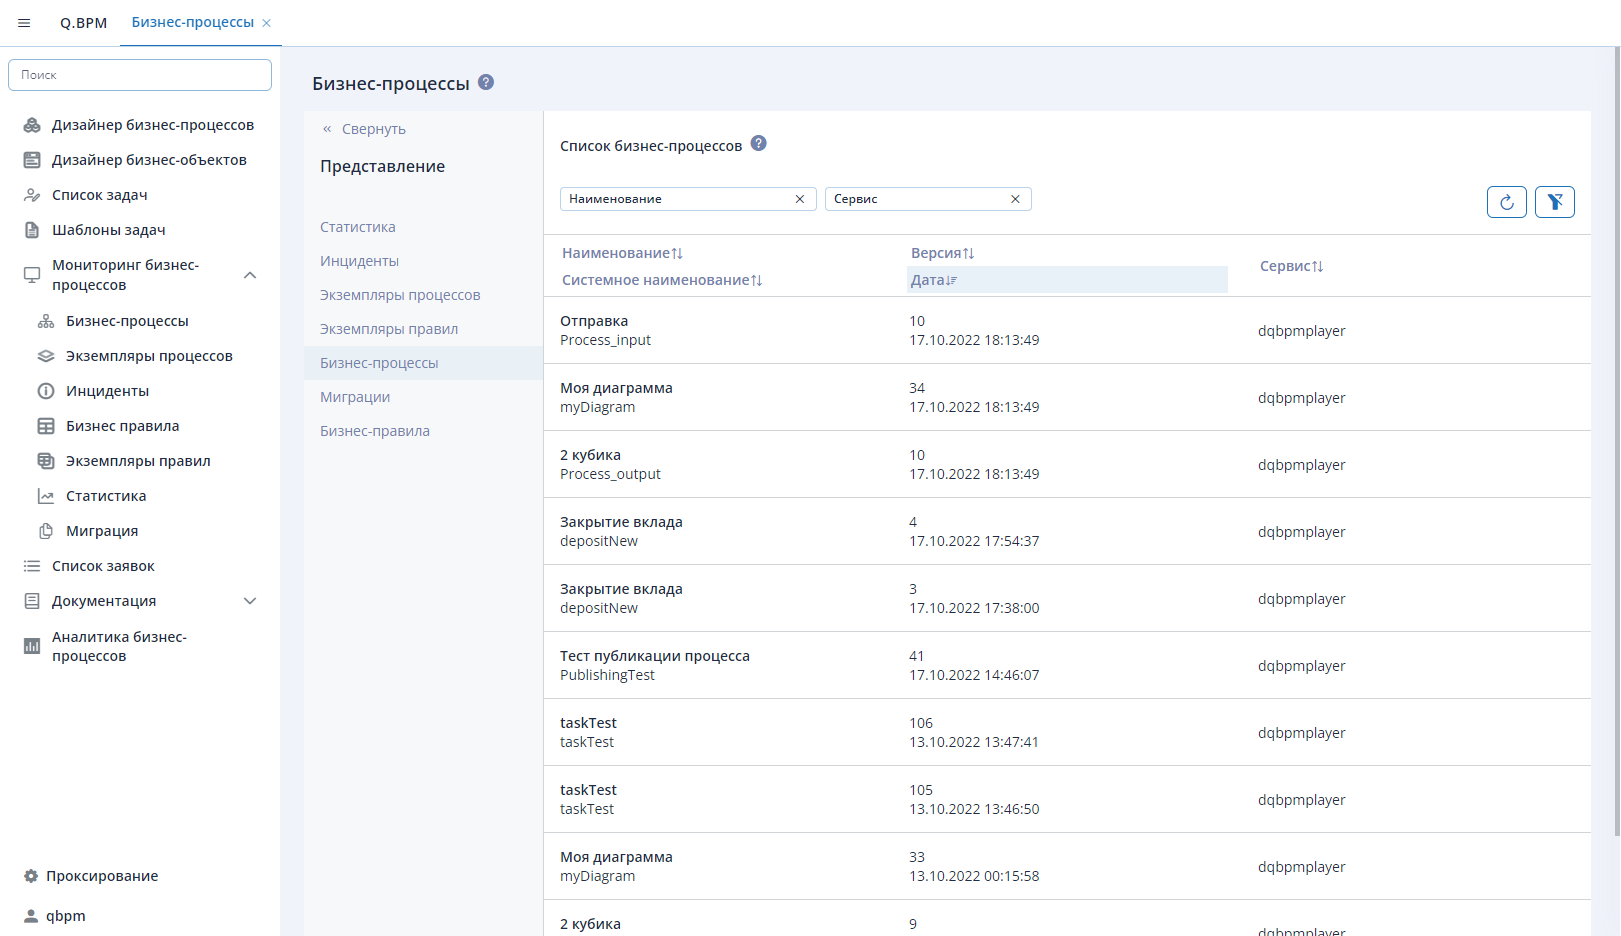Open Тест публикации процесса row
This screenshot has height=936, width=1621.
(x=1067, y=665)
